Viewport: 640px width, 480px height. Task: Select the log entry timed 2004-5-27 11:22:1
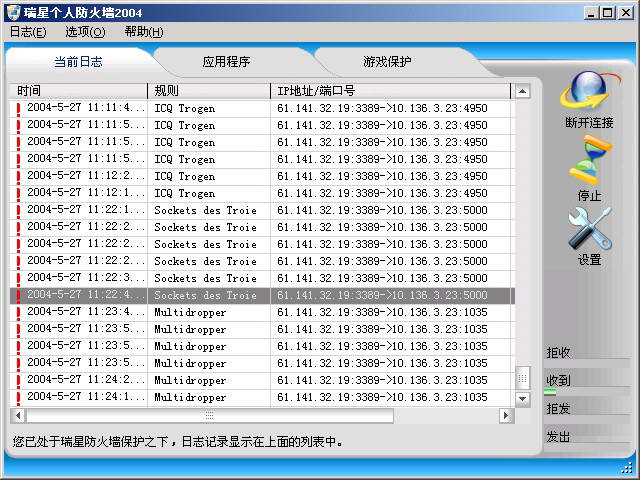pos(85,210)
